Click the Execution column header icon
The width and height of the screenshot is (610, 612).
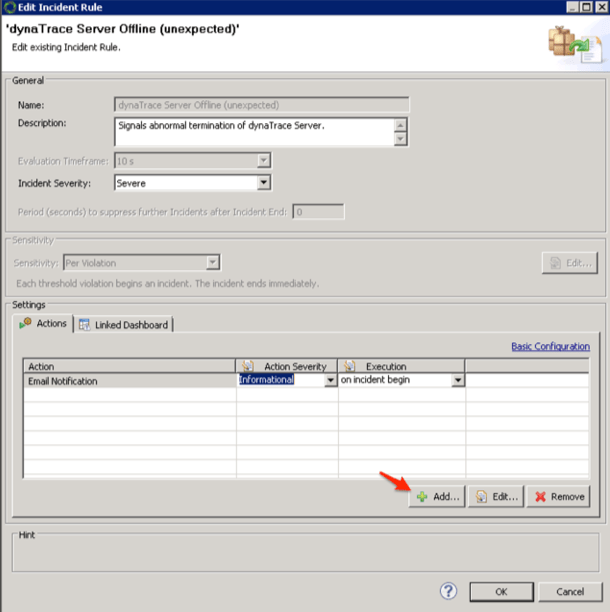[349, 367]
